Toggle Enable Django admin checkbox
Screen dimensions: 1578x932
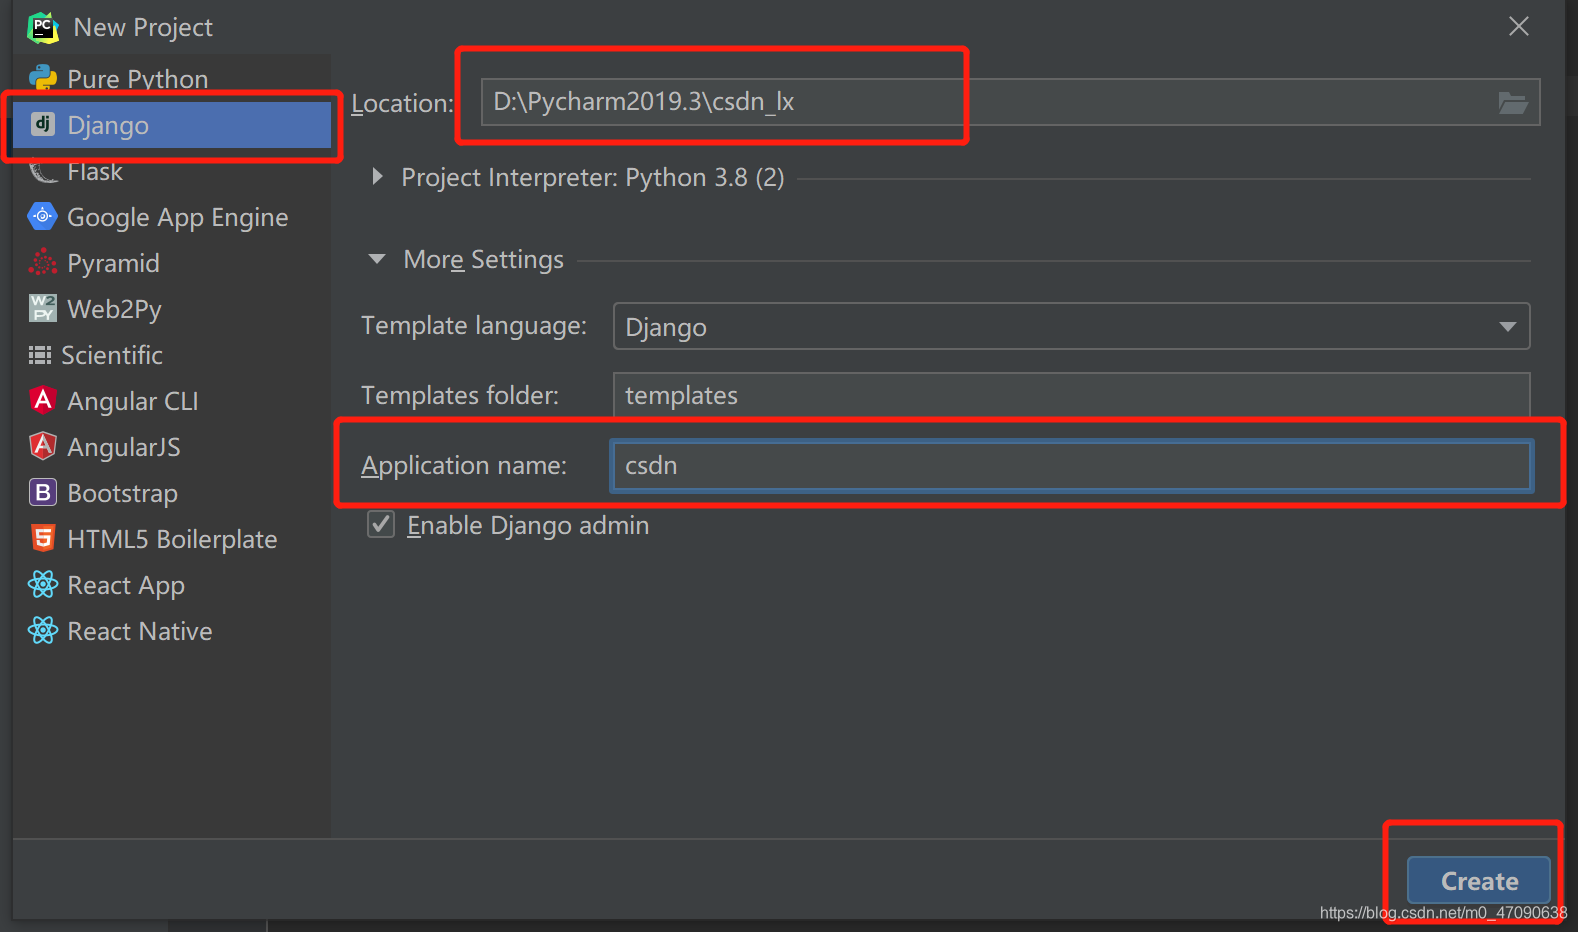[x=381, y=524]
